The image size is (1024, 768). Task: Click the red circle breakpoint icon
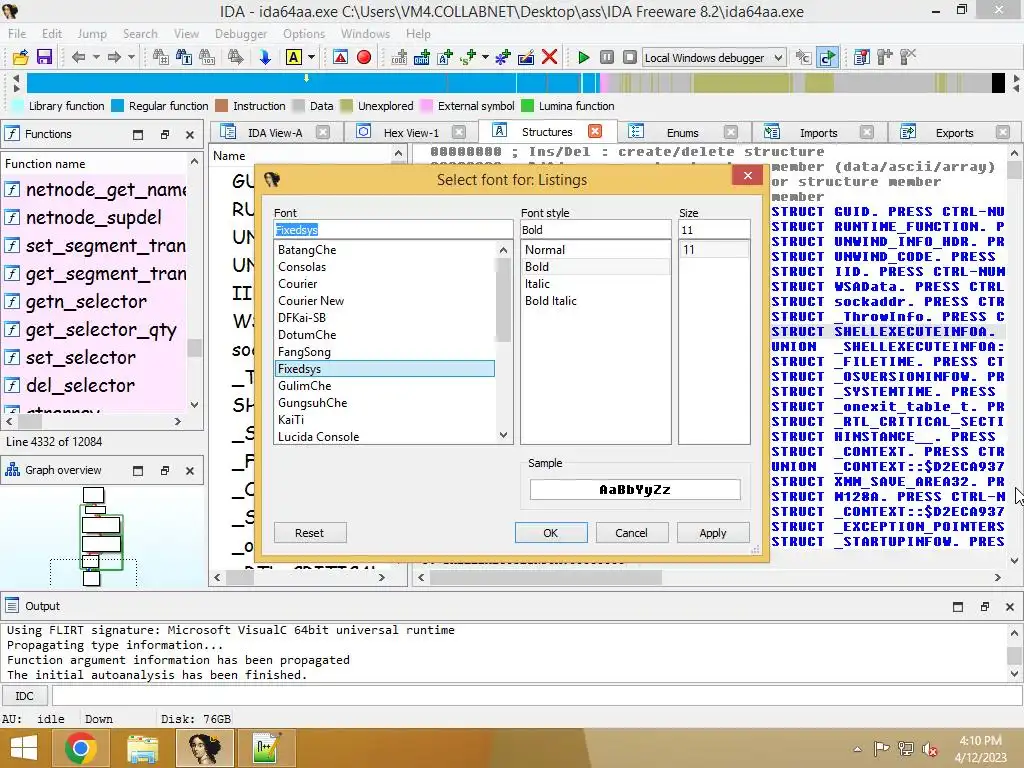point(364,57)
